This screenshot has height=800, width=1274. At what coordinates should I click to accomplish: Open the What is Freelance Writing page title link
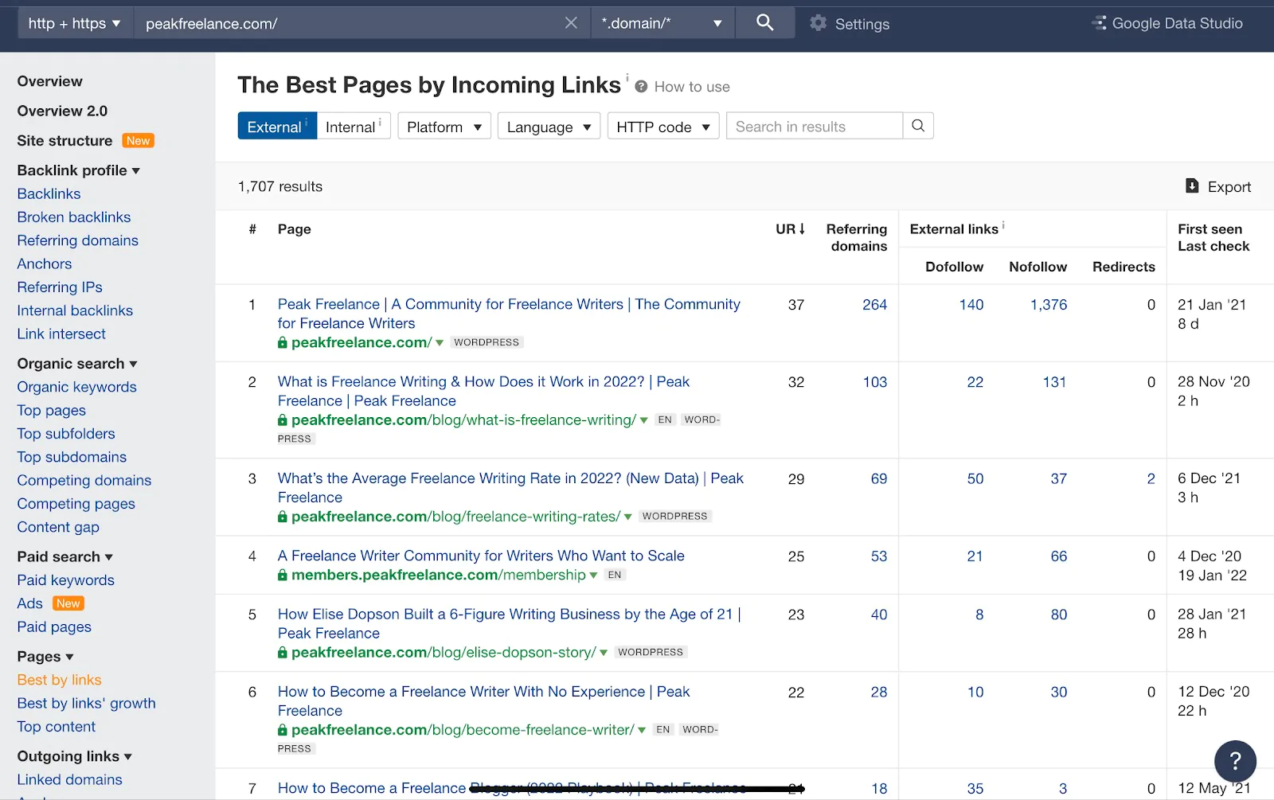coord(484,391)
